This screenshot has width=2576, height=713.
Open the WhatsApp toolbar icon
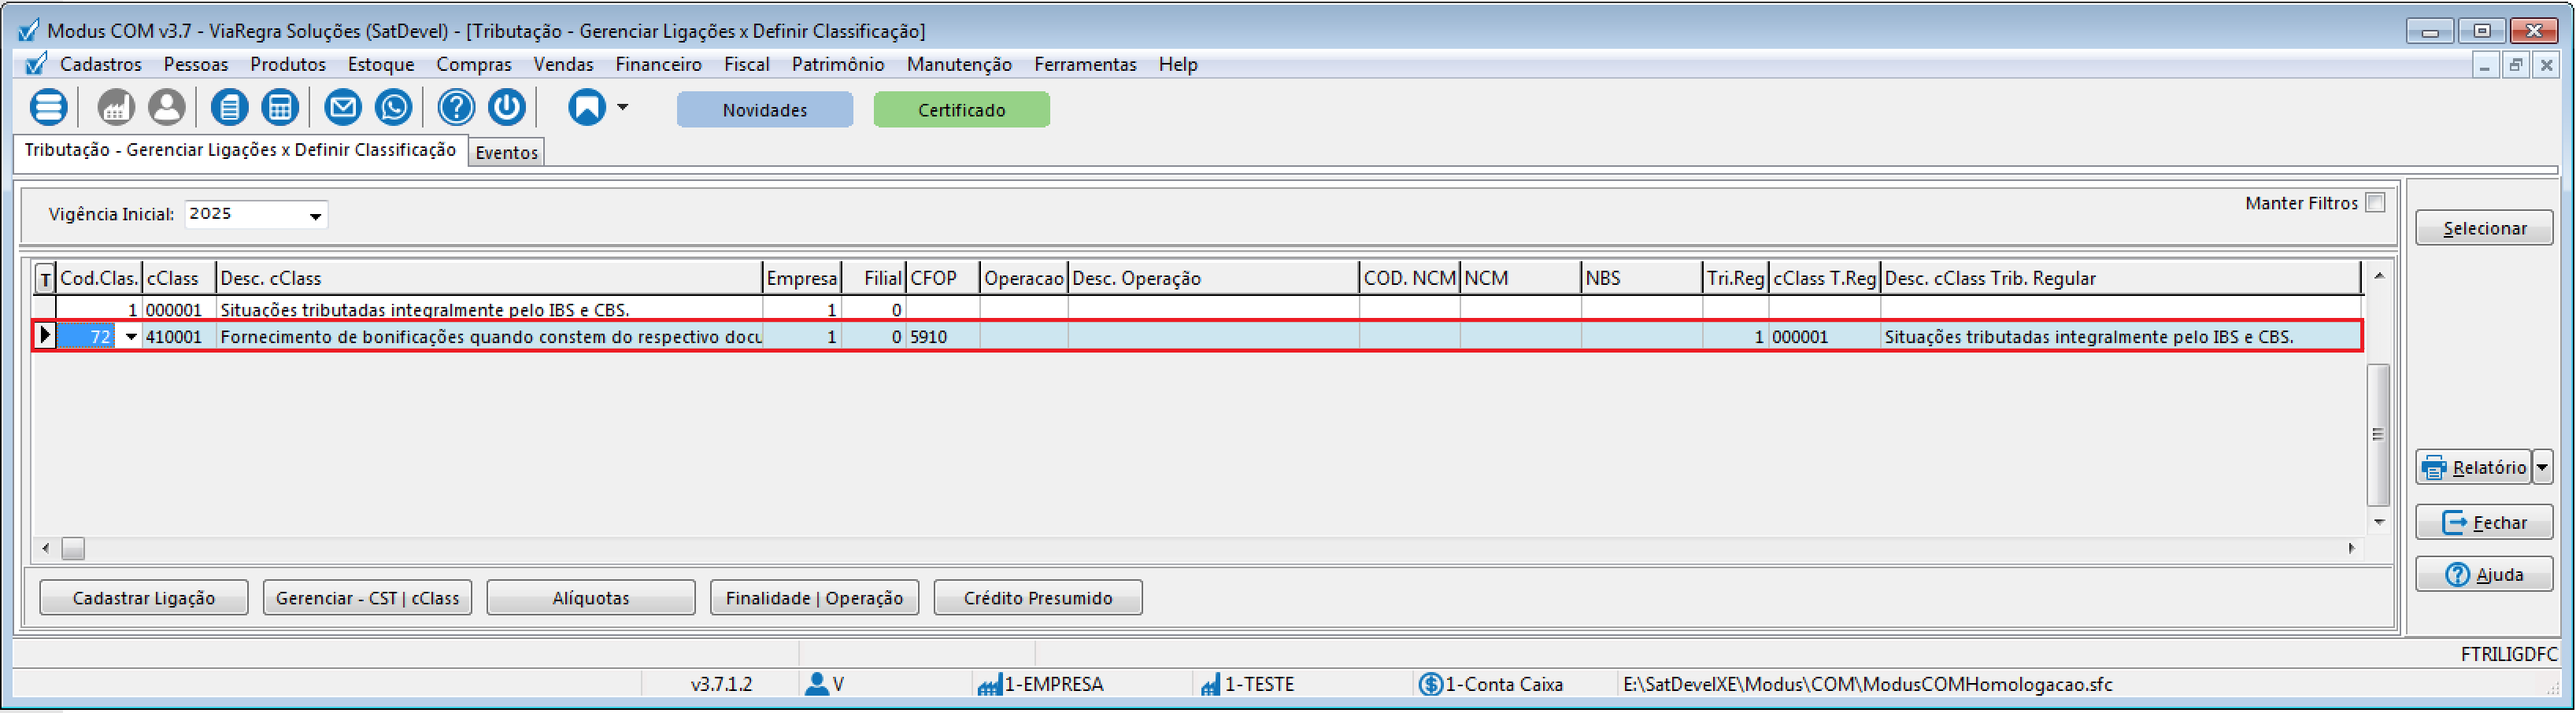pos(394,107)
